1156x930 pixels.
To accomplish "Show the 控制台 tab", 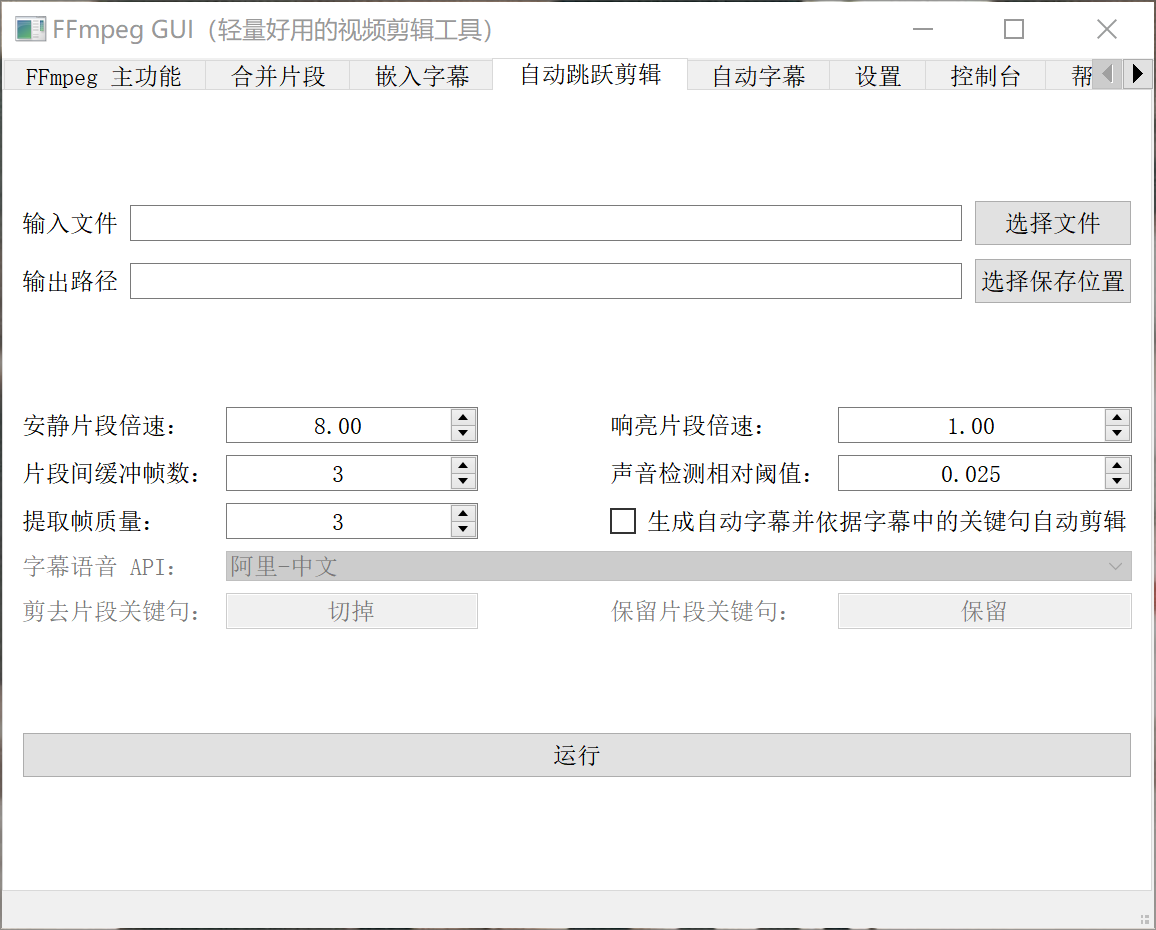I will (986, 76).
